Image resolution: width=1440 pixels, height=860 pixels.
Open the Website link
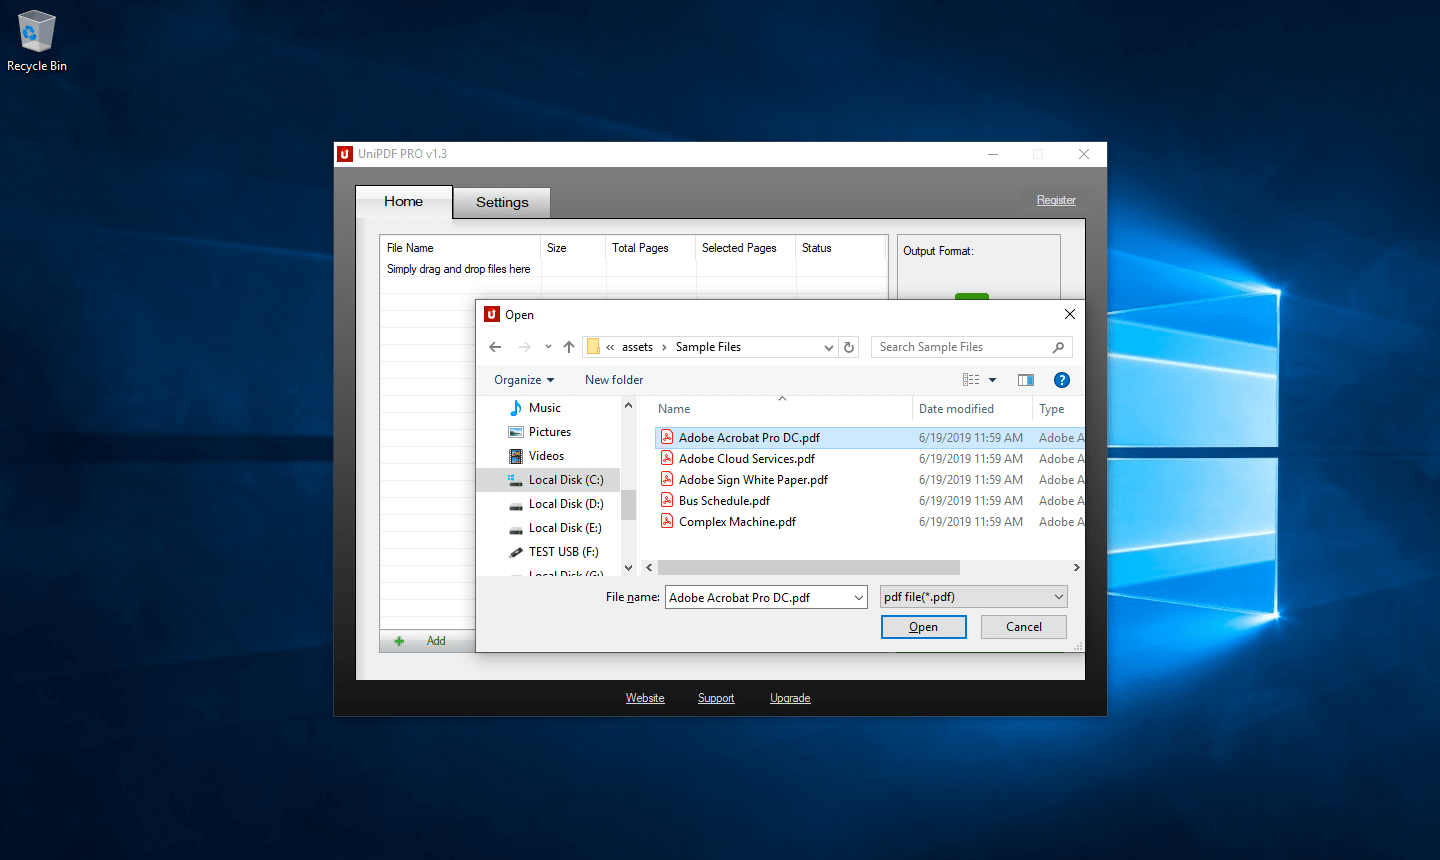645,698
